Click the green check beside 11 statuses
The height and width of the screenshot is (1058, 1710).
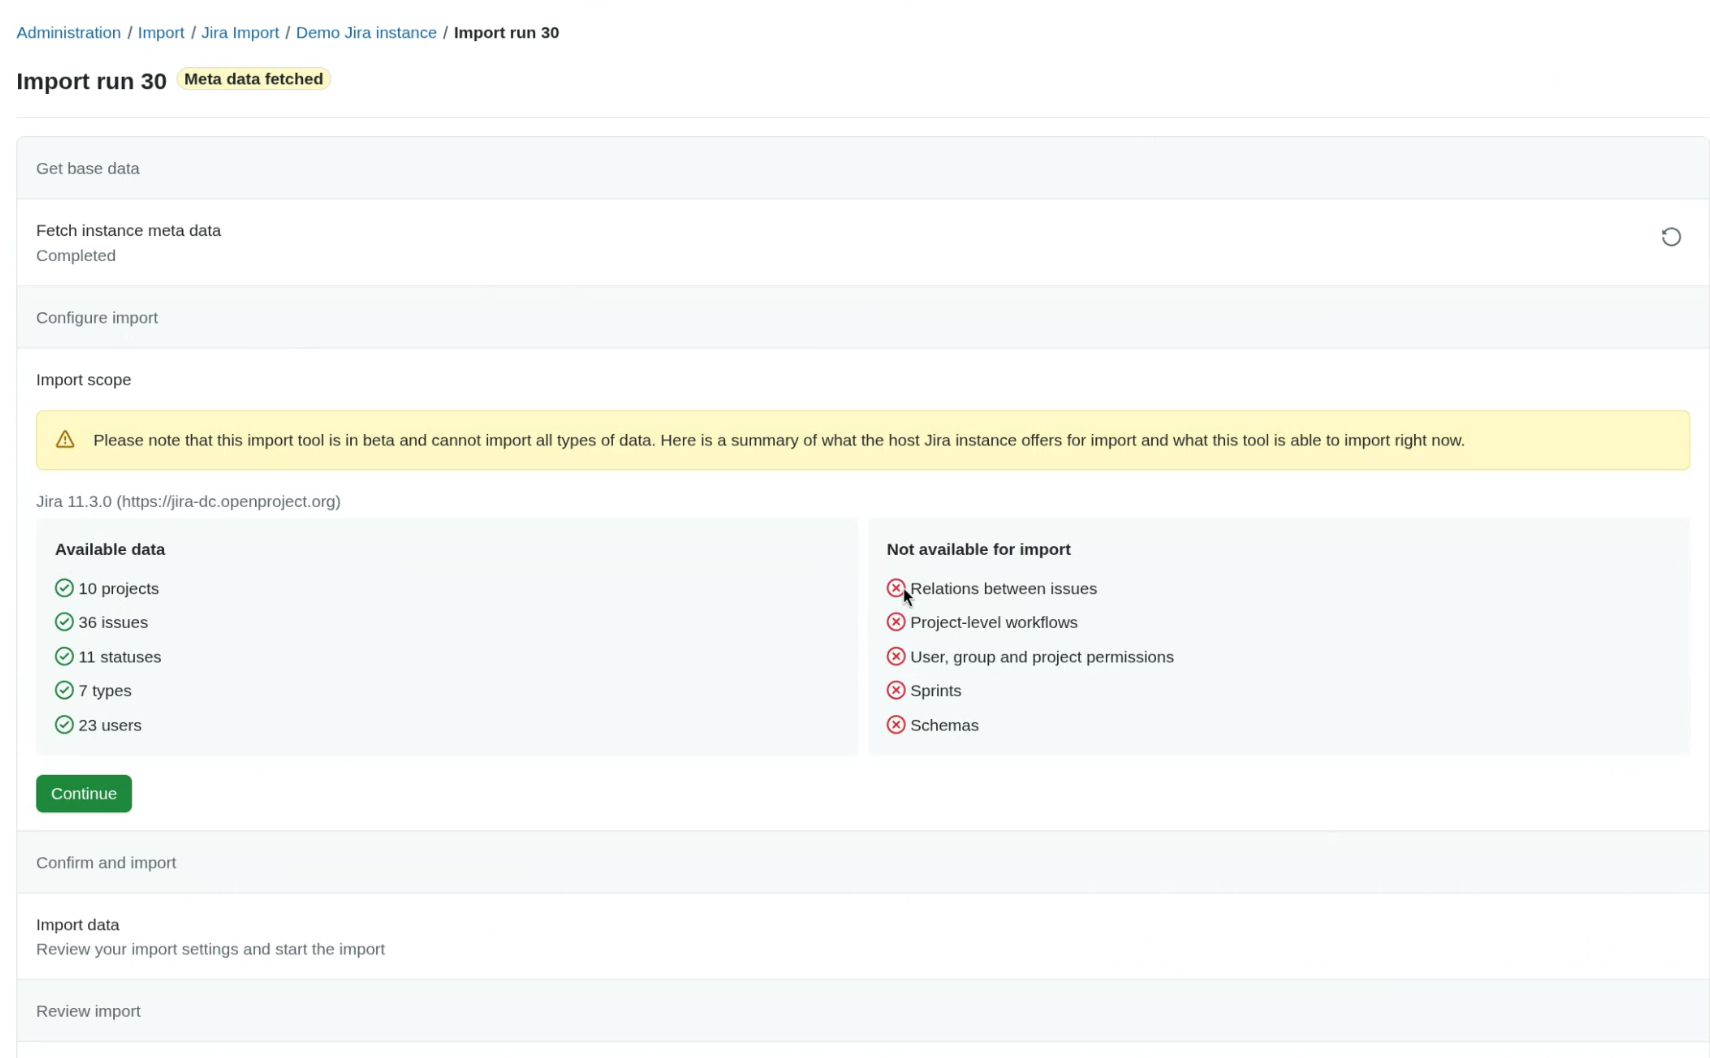[63, 656]
